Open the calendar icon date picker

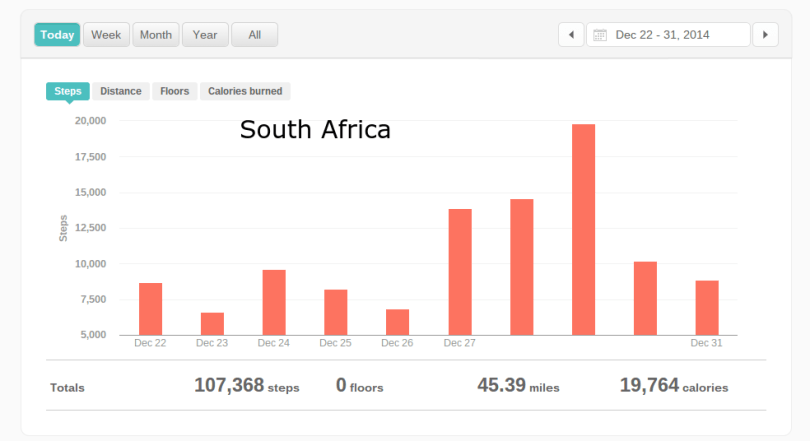[600, 35]
